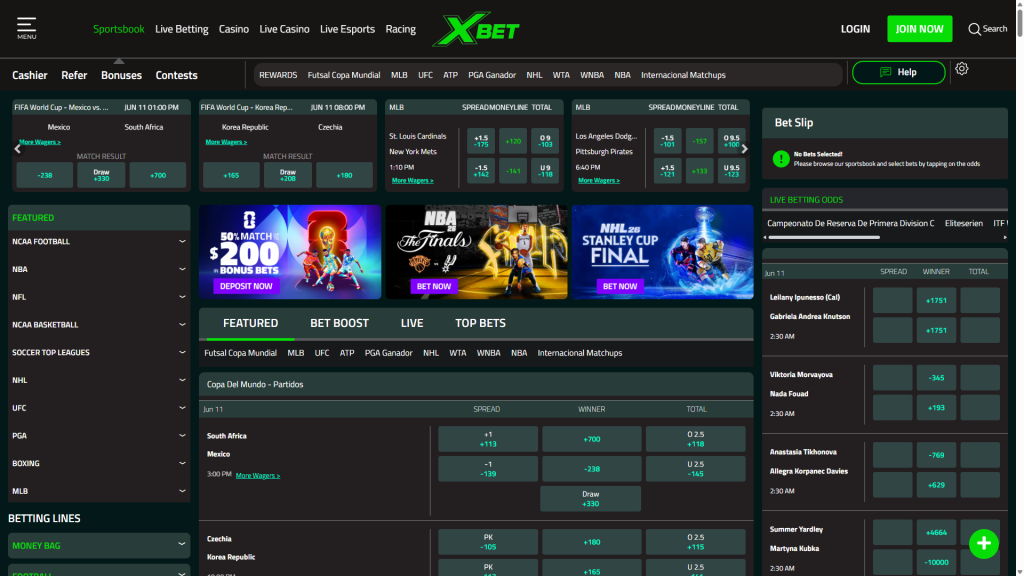Click PGA Ganador in top quick links bar

492,75
